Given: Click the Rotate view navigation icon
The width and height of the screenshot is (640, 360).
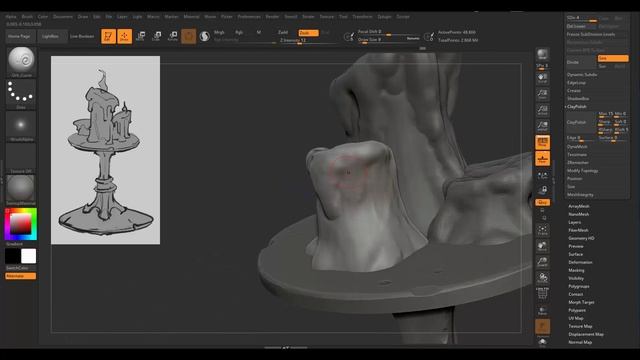Looking at the screenshot, I should point(542,278).
